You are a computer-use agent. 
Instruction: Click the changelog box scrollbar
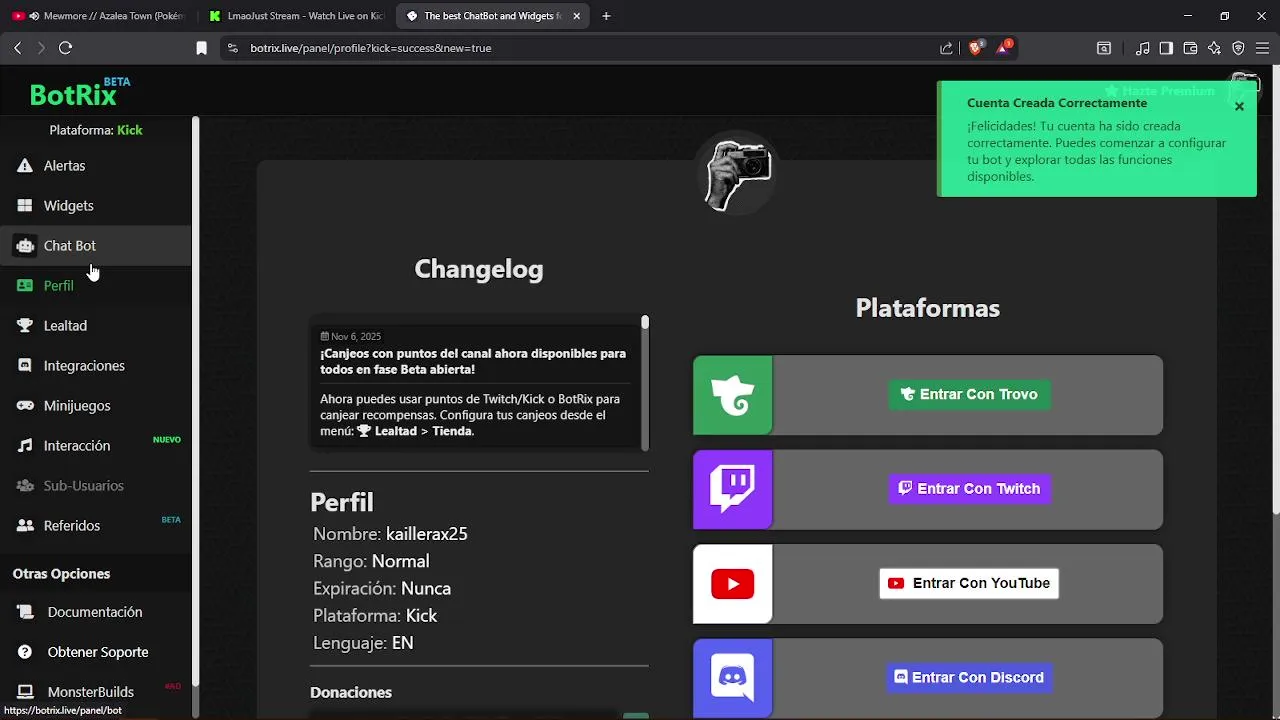(x=645, y=382)
